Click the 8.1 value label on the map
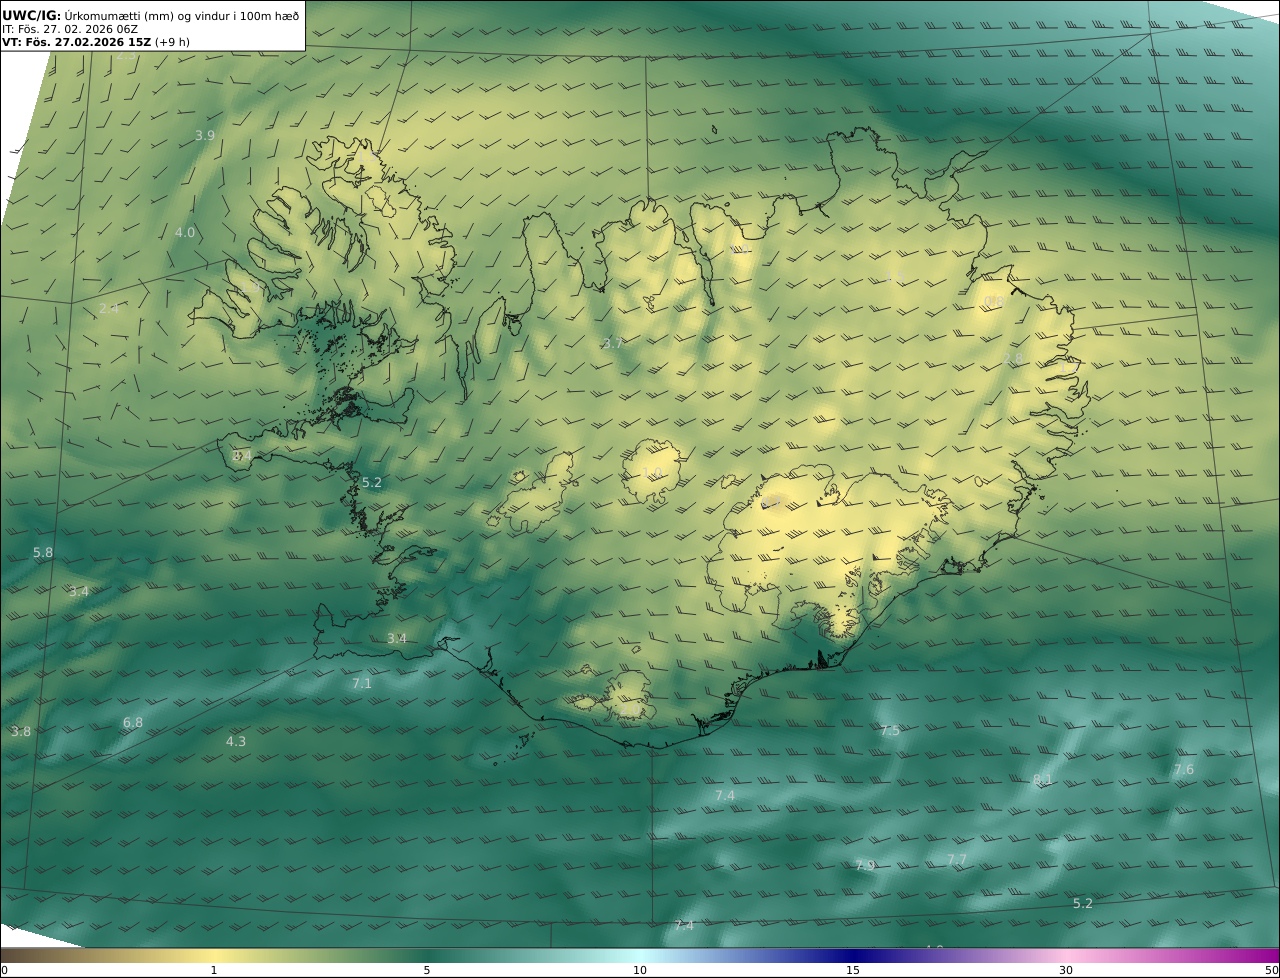 point(1043,779)
